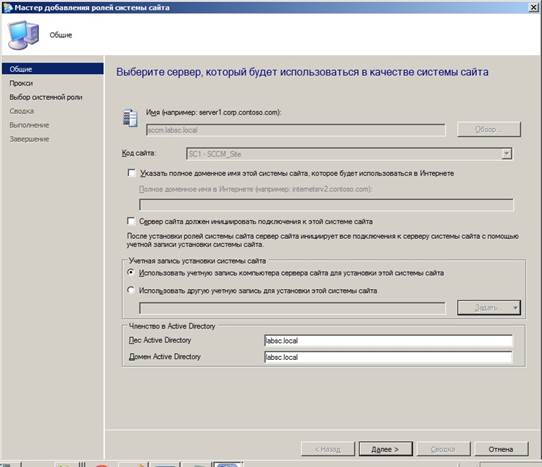Image resolution: width=542 pixels, height=467 pixels.
Task: Open the Выбор системной роли step
Action: pos(46,97)
